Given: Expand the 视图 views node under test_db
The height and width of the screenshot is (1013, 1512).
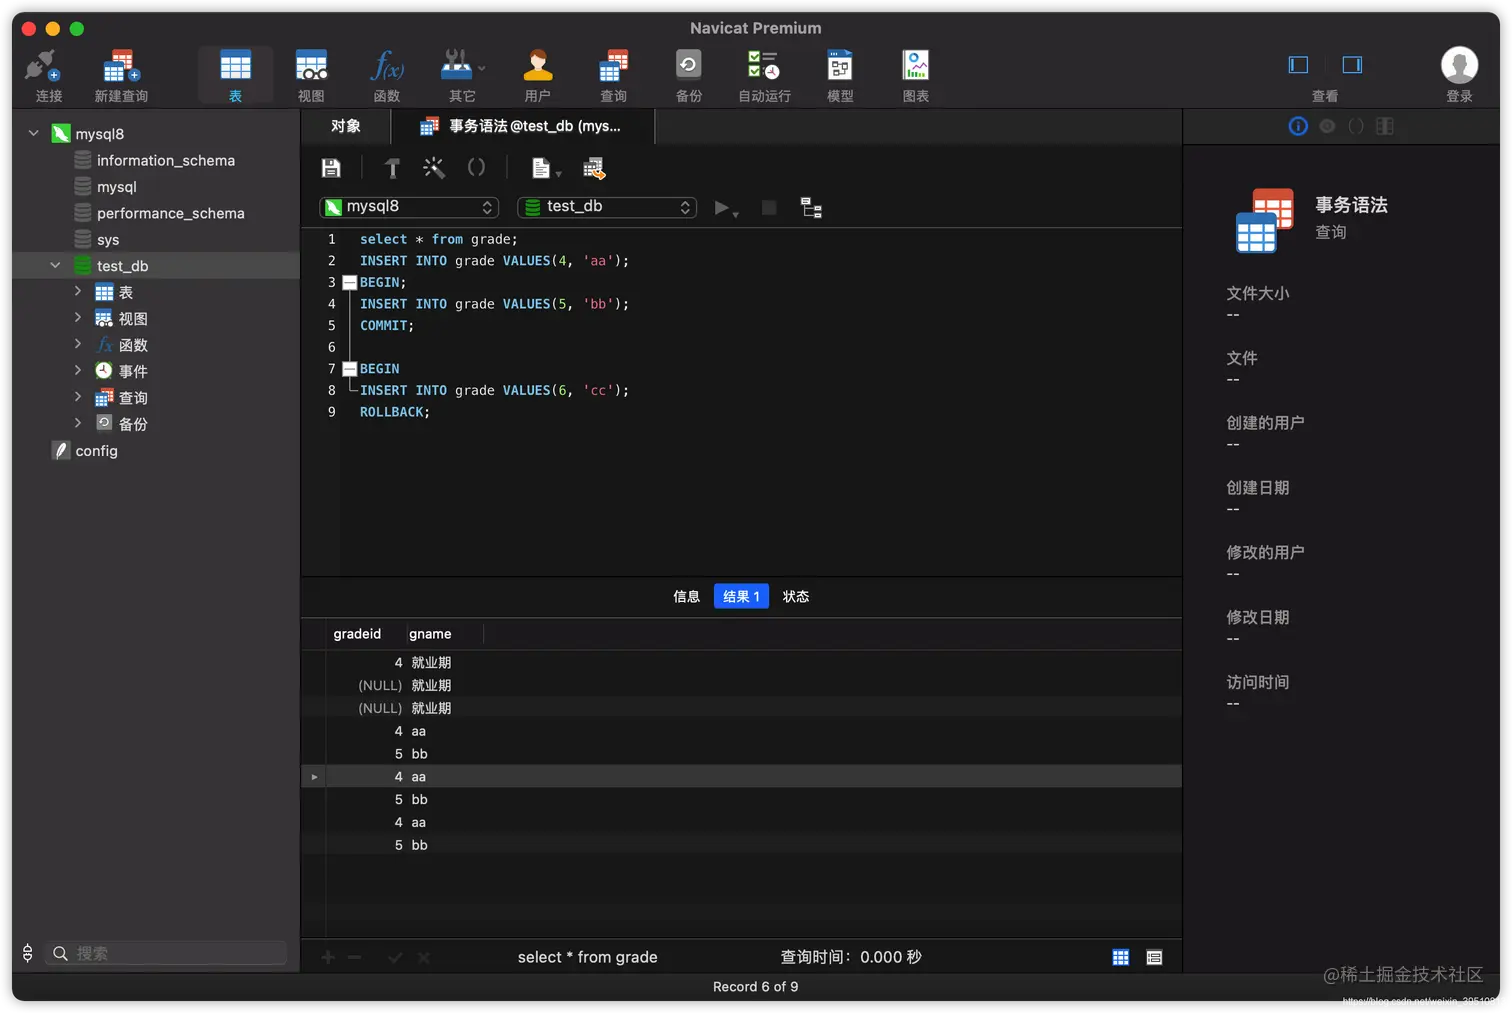Looking at the screenshot, I should (x=78, y=317).
